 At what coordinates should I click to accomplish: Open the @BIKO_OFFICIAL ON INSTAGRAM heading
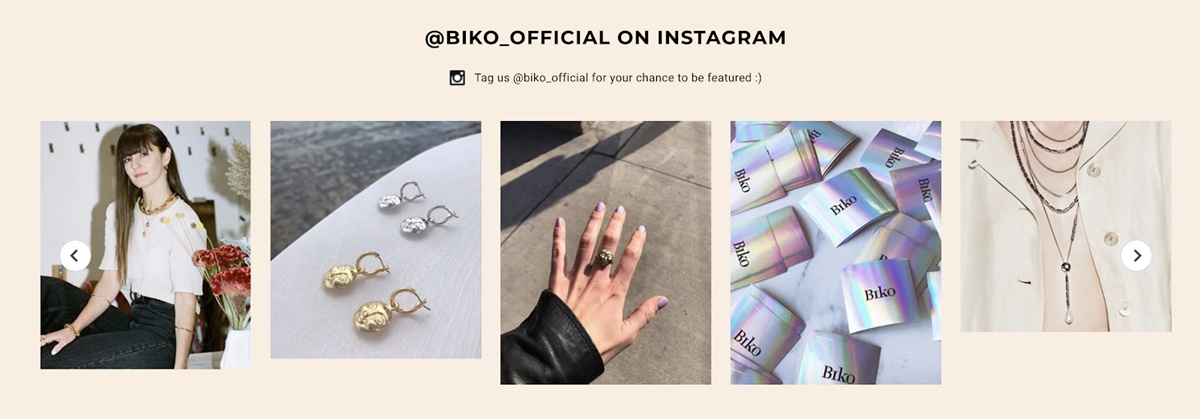(x=606, y=38)
